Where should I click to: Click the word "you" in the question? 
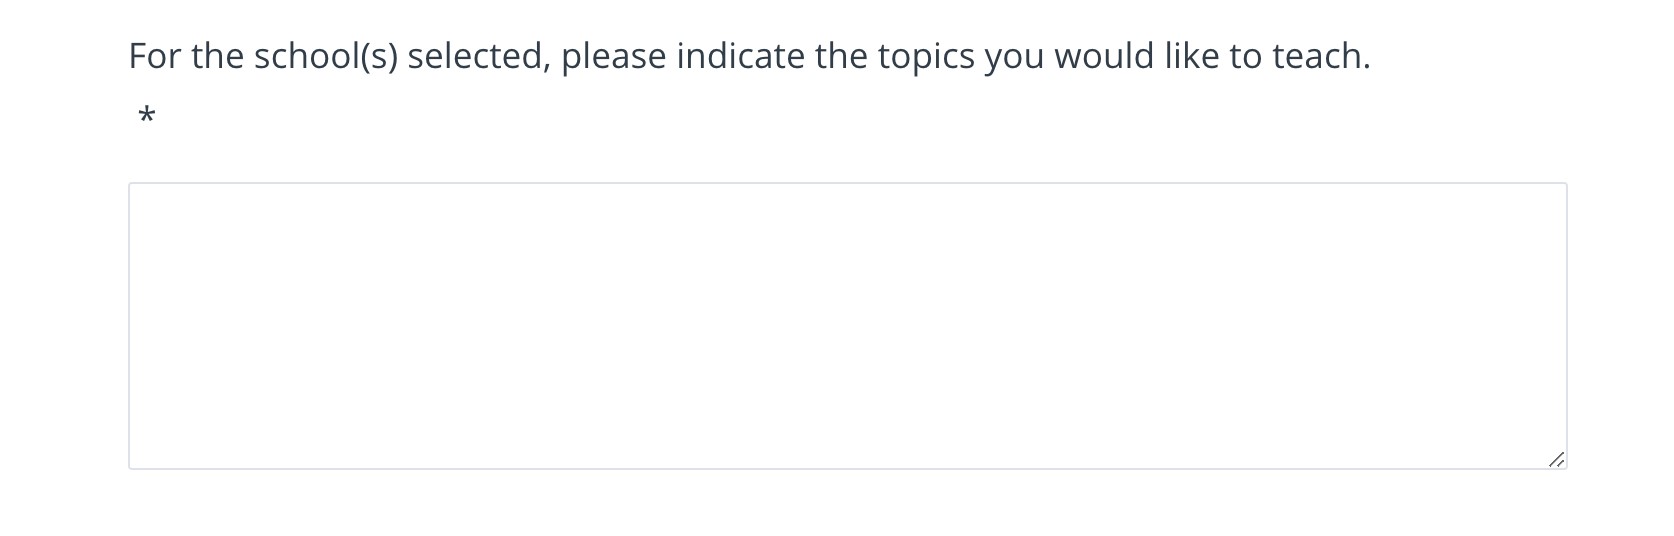point(1014,56)
